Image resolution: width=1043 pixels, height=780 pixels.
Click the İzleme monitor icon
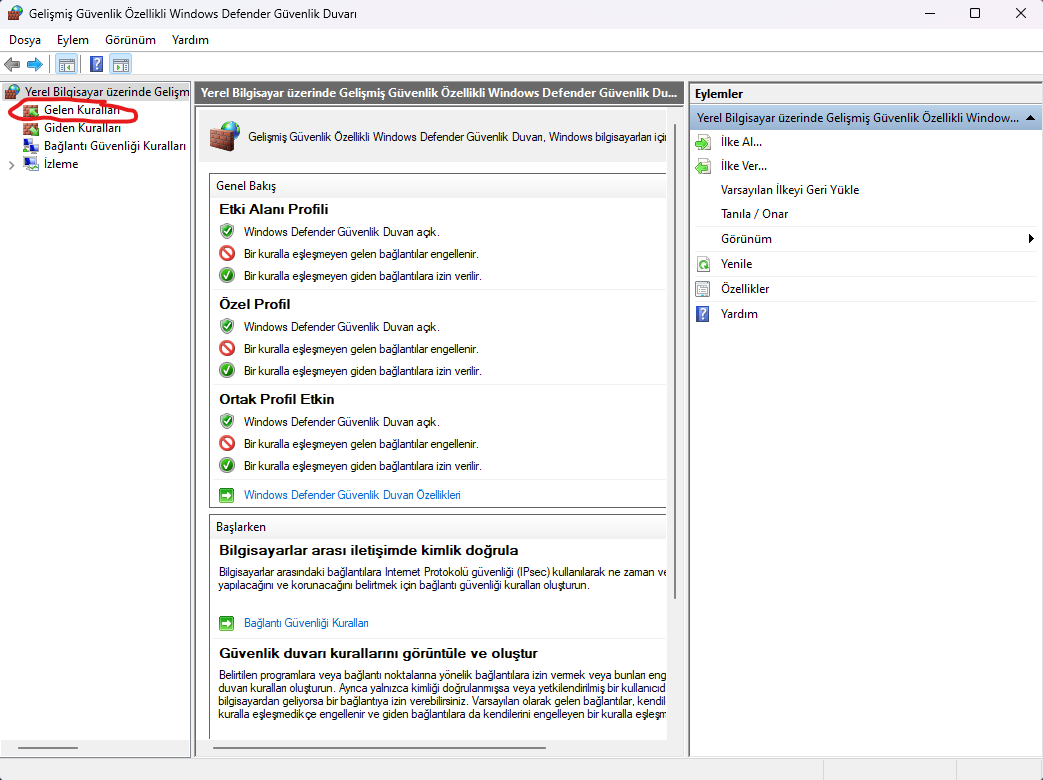click(31, 164)
